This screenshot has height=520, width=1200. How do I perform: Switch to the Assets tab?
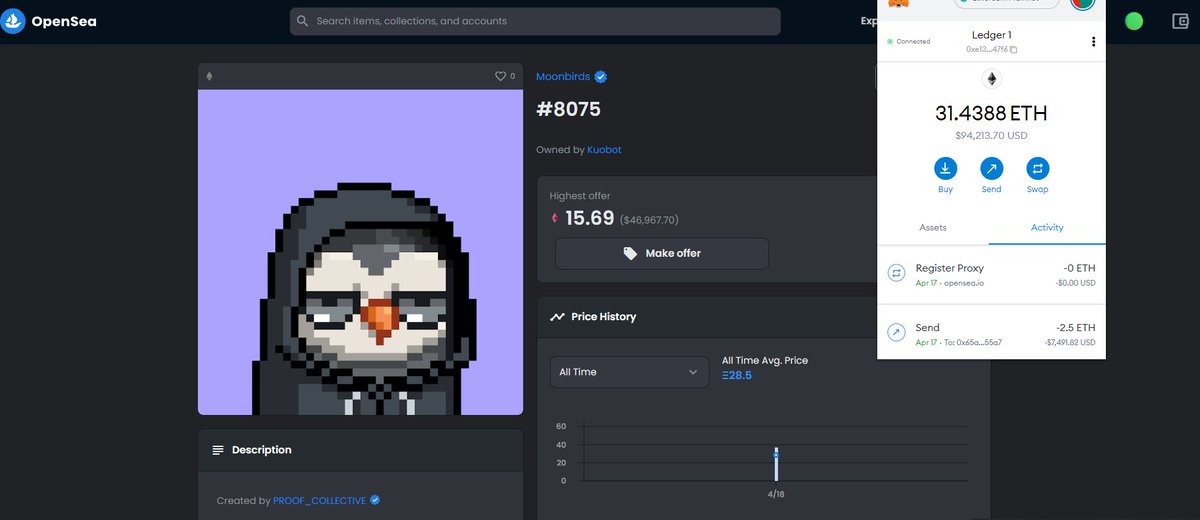[933, 228]
